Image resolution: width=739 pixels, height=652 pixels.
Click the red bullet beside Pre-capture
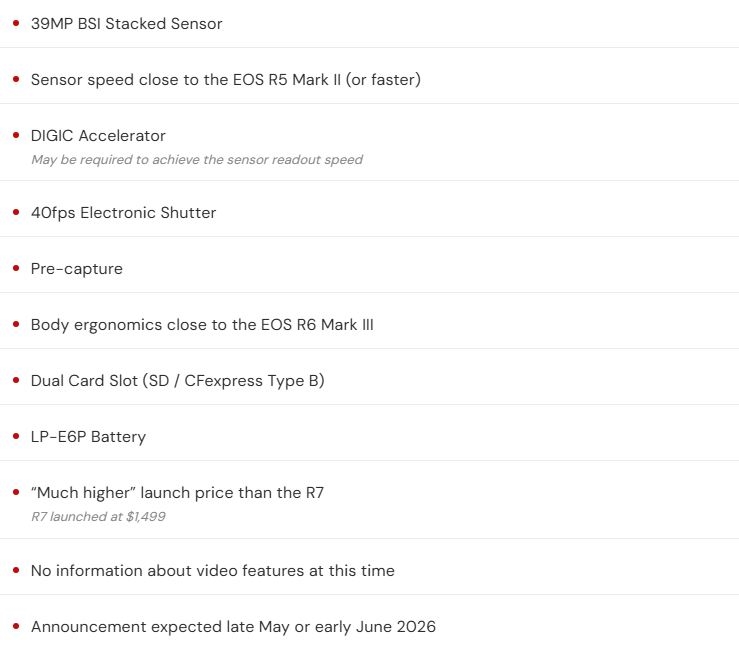pyautogui.click(x=15, y=268)
